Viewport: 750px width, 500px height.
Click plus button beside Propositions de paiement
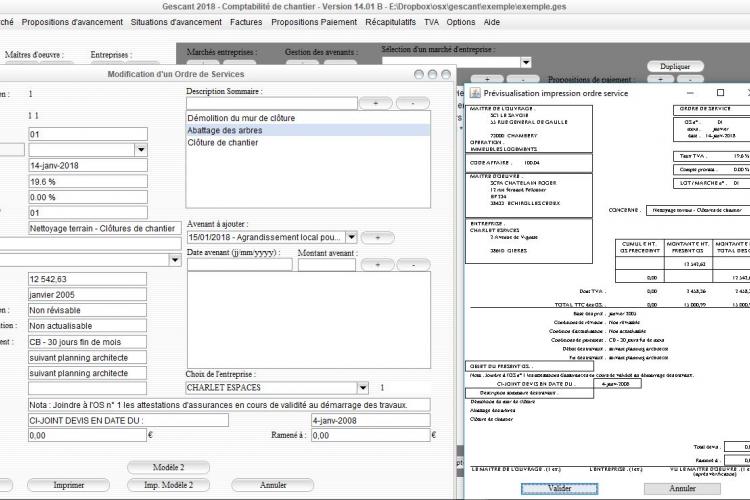pyautogui.click(x=660, y=79)
